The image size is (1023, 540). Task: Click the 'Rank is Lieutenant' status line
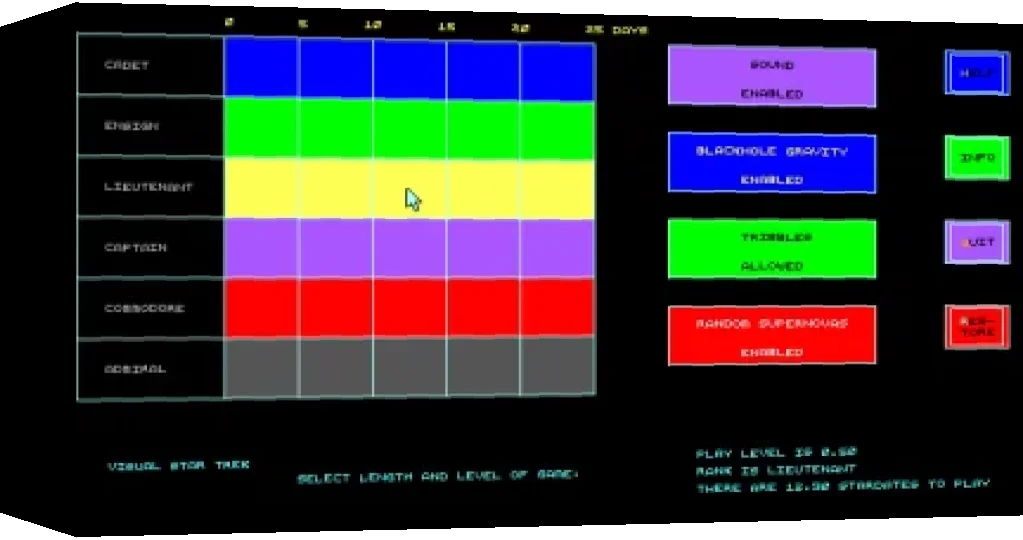(776, 470)
